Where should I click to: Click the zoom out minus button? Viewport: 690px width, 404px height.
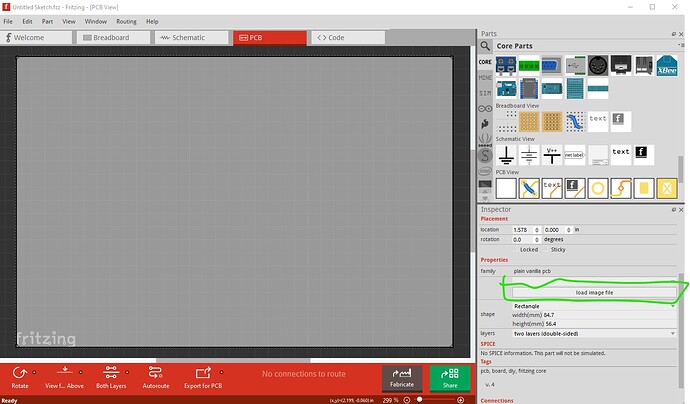407,400
